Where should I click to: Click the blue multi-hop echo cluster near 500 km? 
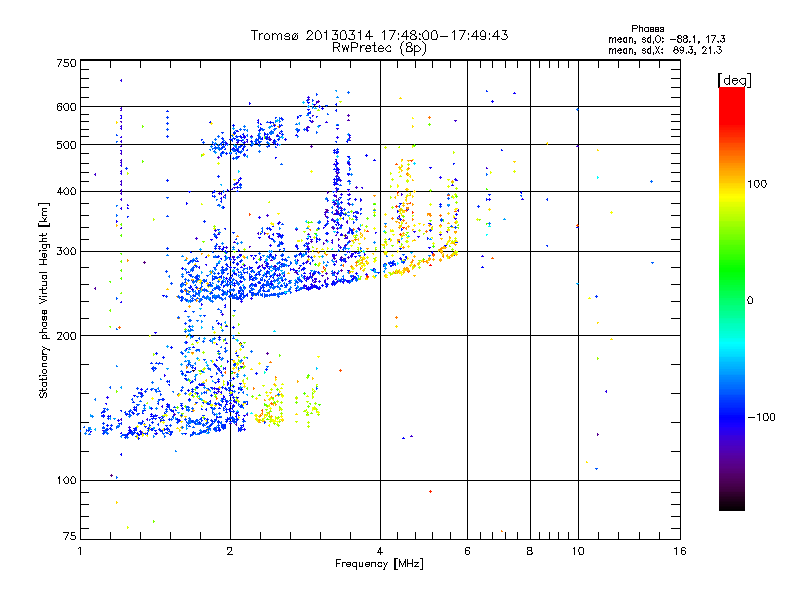(x=247, y=140)
